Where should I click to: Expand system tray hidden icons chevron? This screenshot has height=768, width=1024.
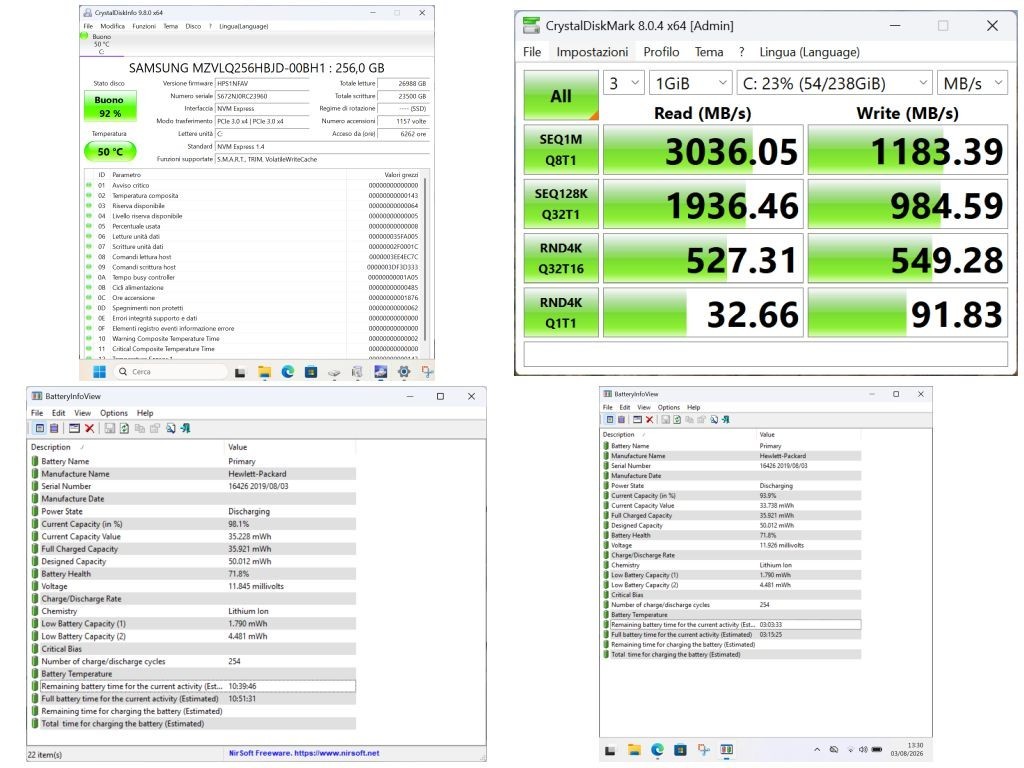tap(817, 749)
